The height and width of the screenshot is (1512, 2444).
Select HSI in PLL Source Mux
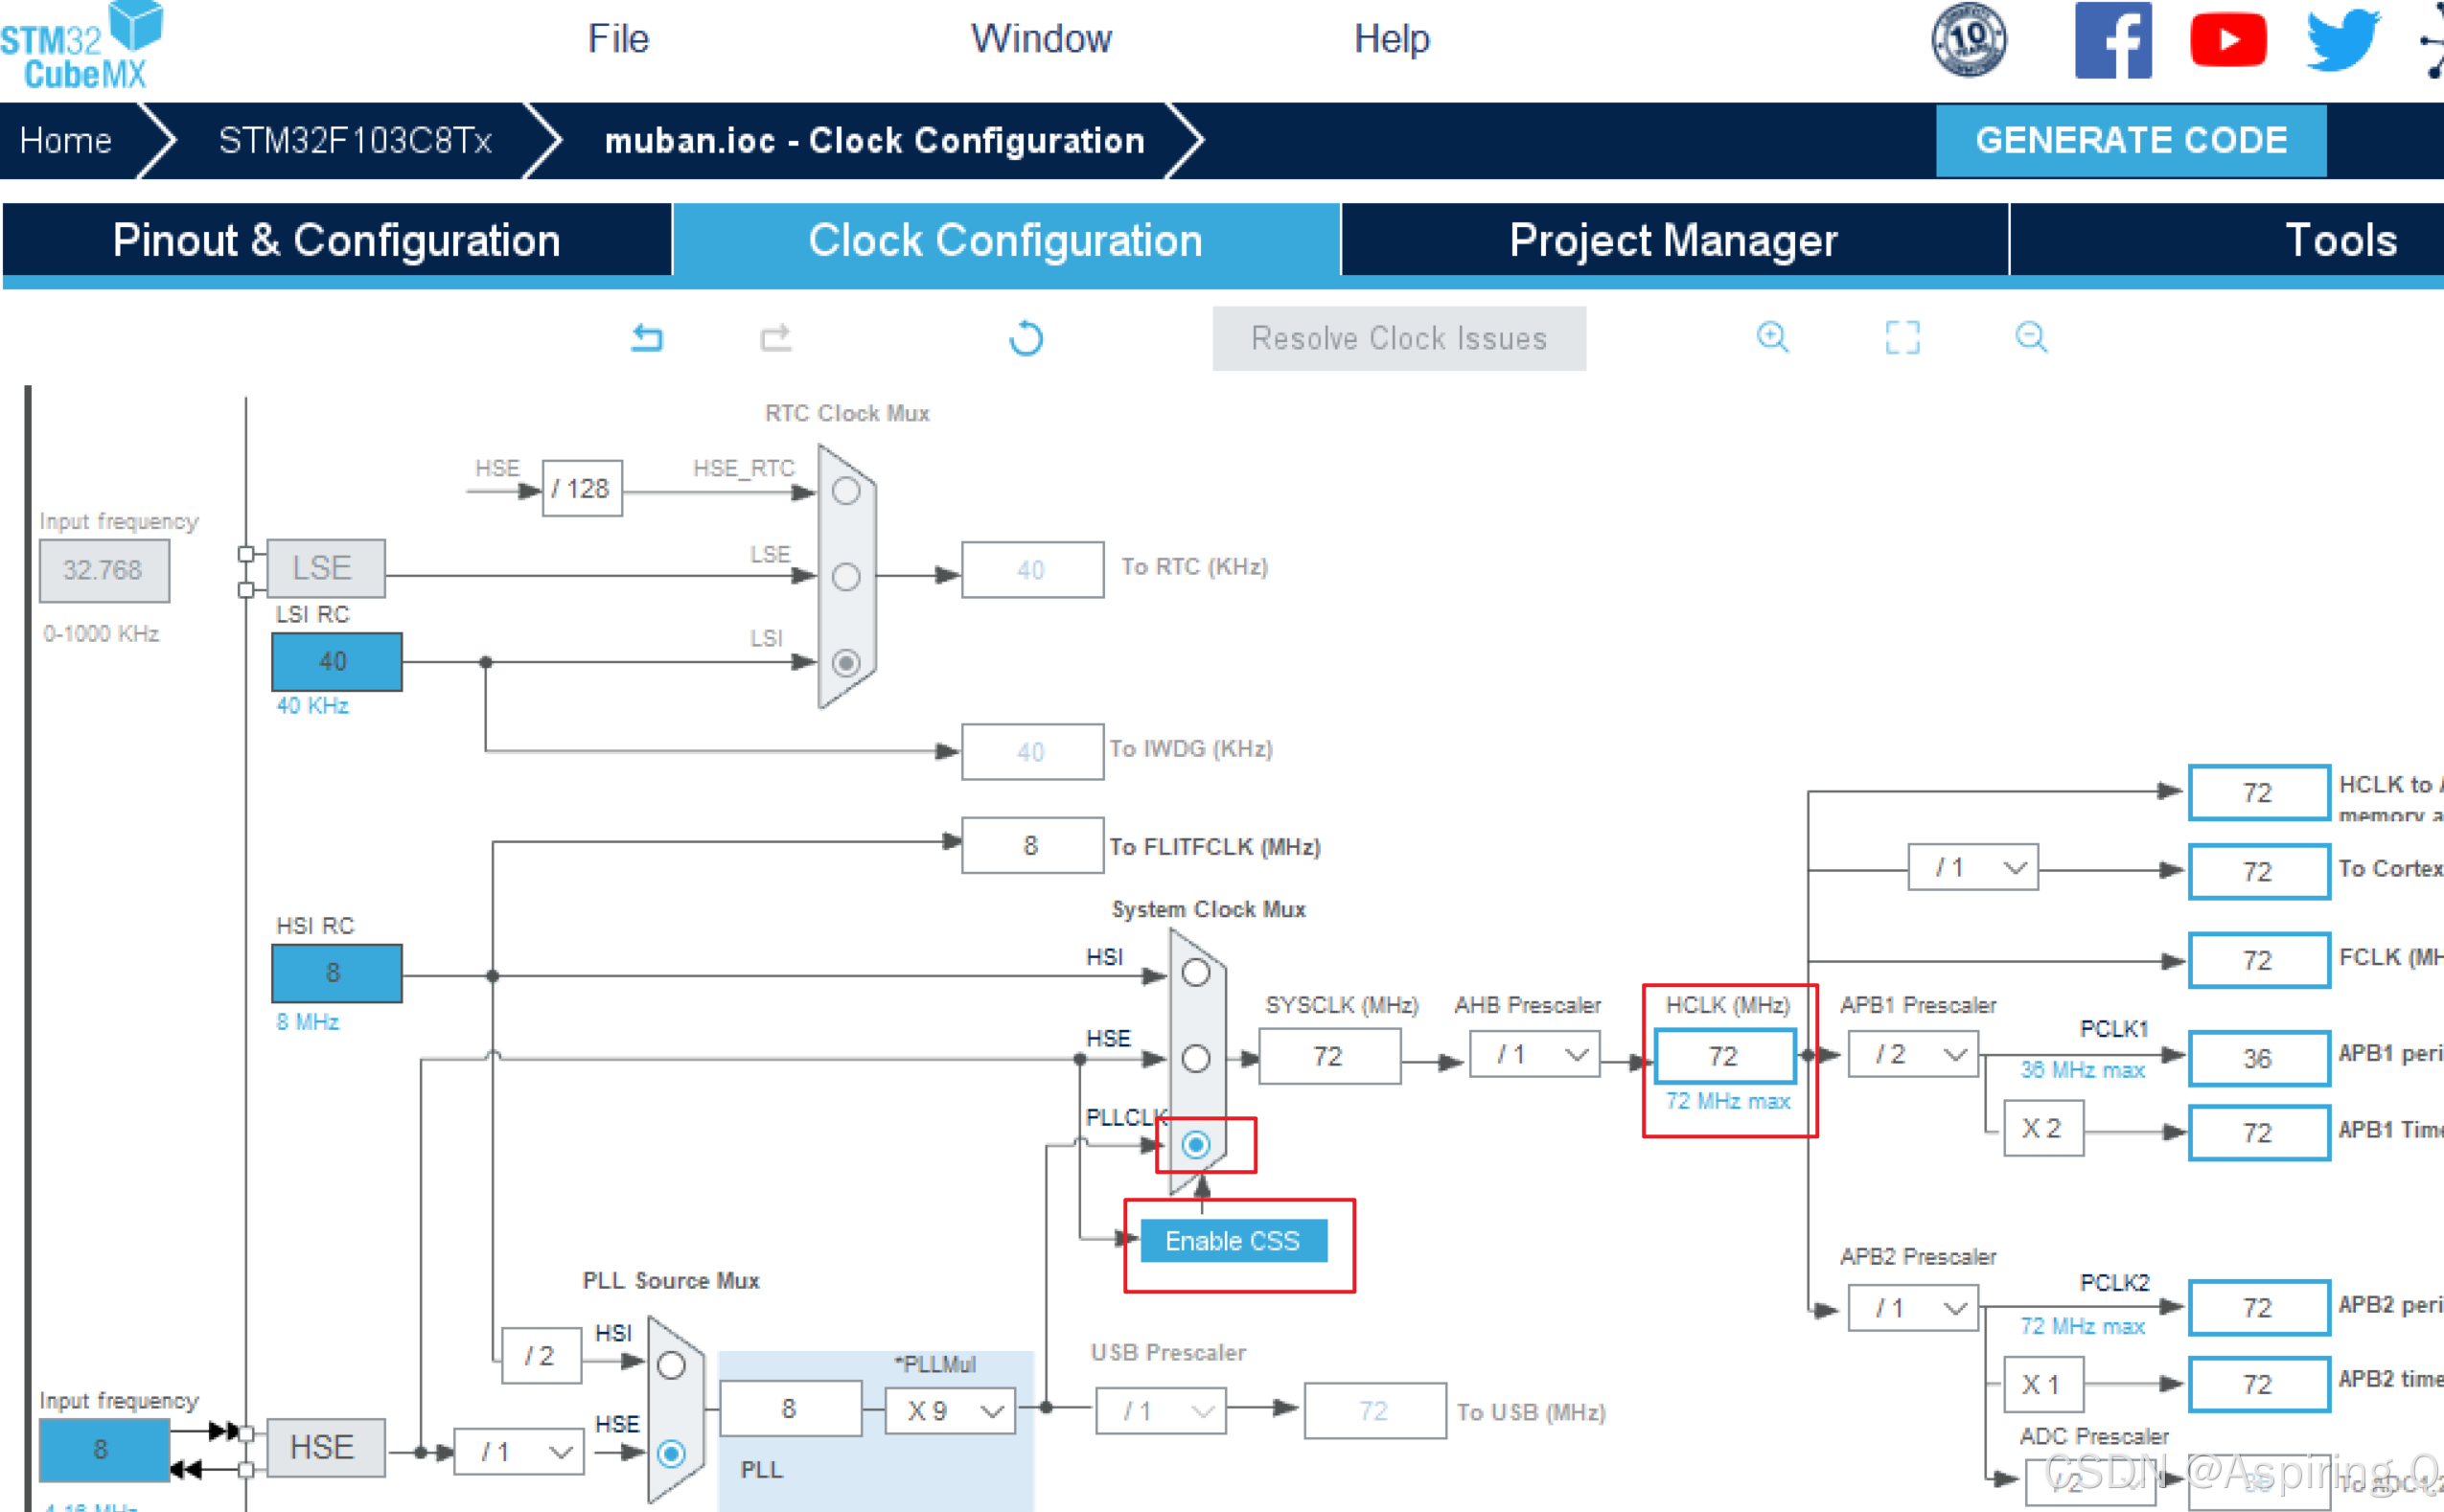(x=671, y=1365)
